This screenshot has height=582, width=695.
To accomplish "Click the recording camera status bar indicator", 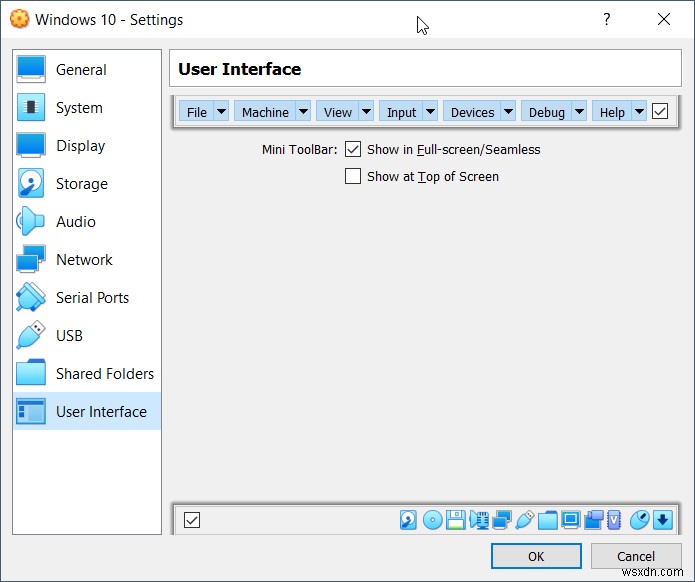I will click(x=594, y=520).
